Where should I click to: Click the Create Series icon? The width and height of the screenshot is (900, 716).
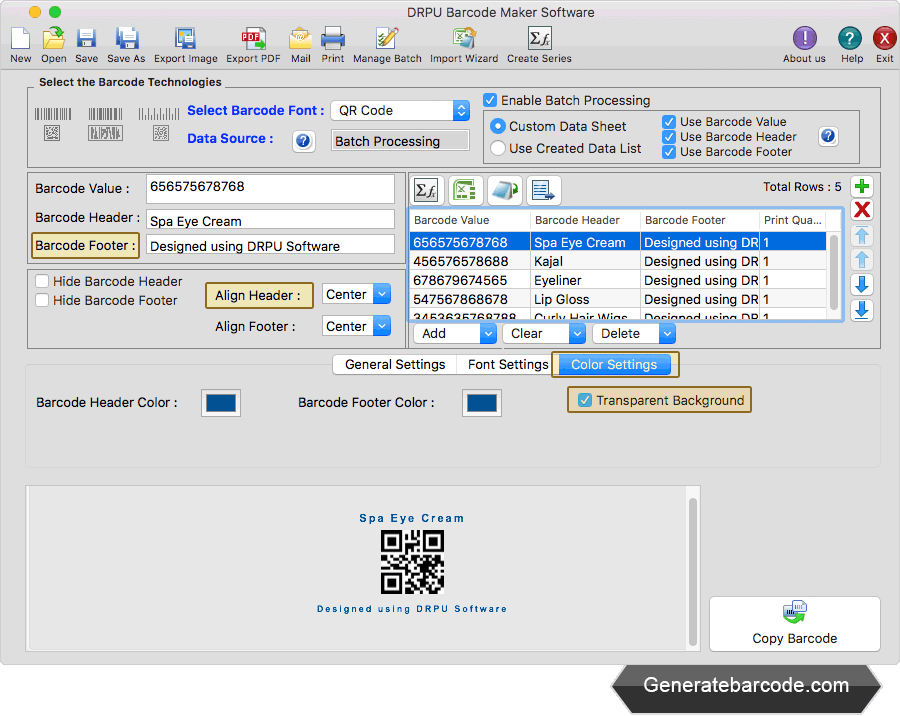pos(540,38)
